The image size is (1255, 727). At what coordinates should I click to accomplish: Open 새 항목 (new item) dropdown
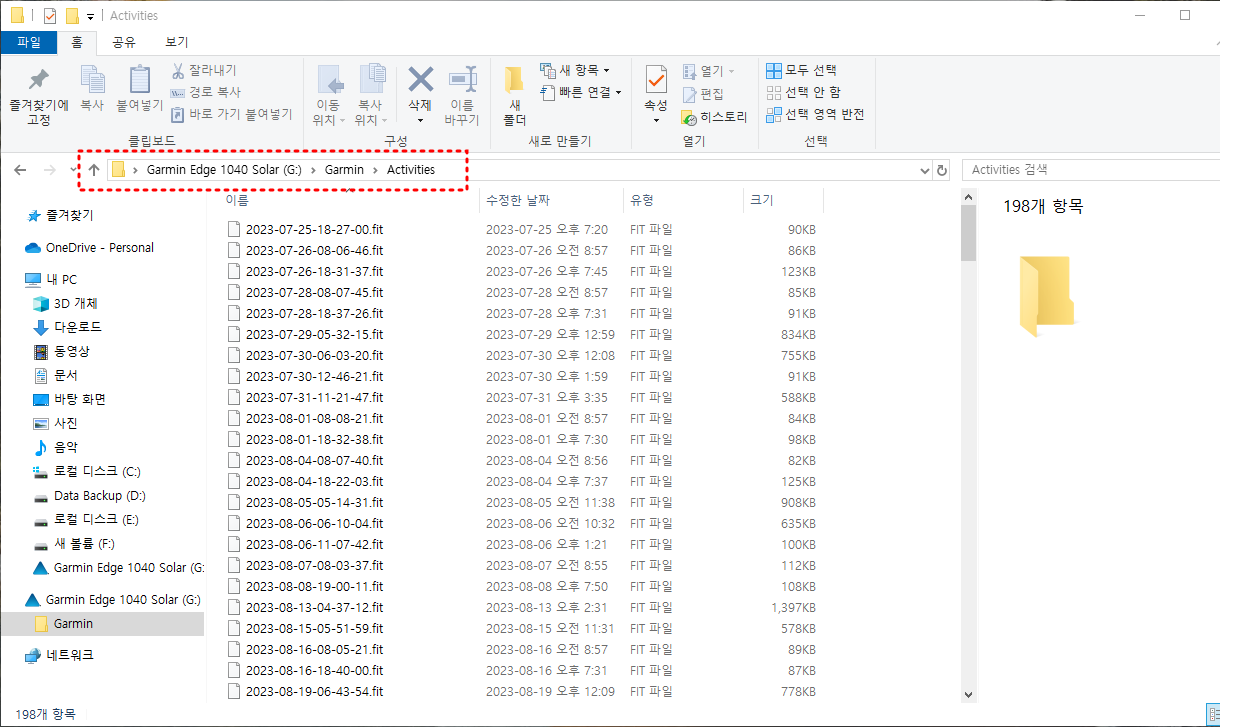point(575,70)
